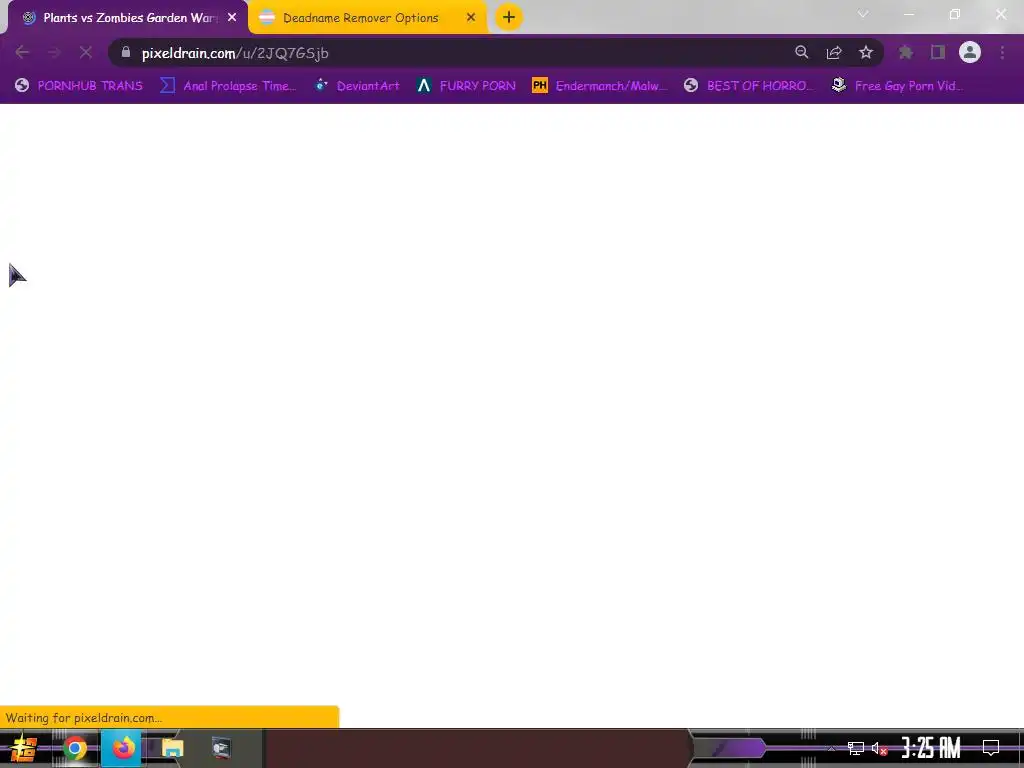Screen dimensions: 1024x768
Task: Open the 3:25 AM clock
Action: (x=931, y=748)
